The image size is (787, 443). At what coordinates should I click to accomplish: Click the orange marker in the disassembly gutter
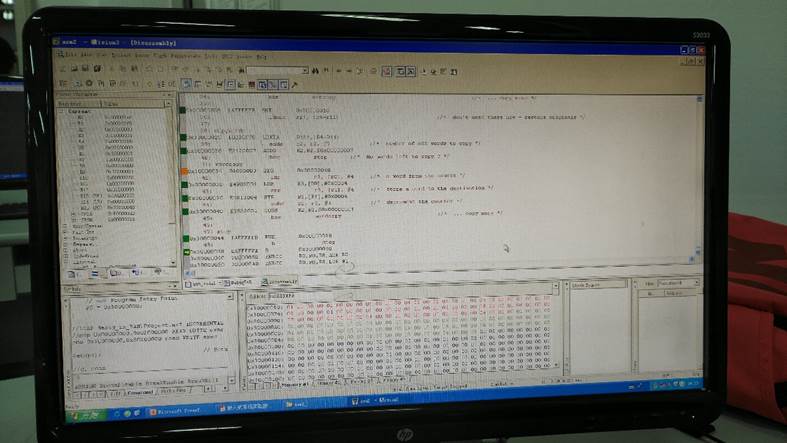(x=183, y=170)
